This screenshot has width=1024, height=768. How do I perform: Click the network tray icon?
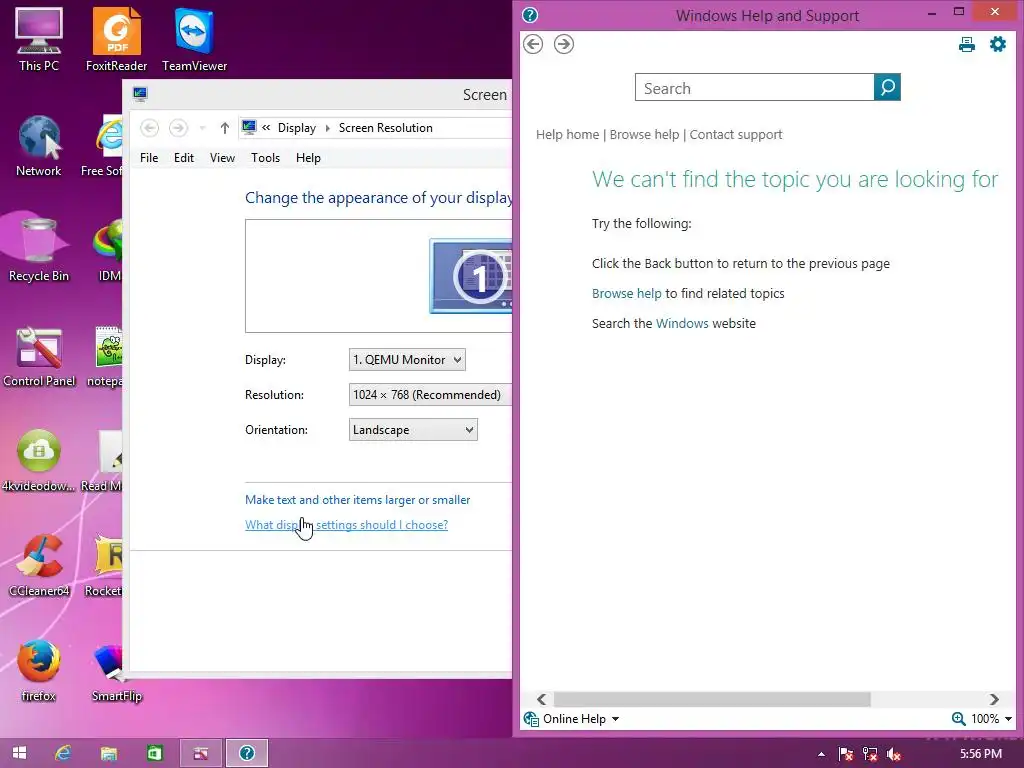[x=870, y=754]
